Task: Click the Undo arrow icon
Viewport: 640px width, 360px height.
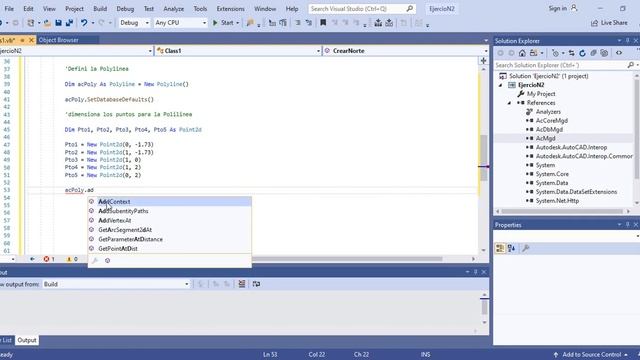Action: coord(84,23)
